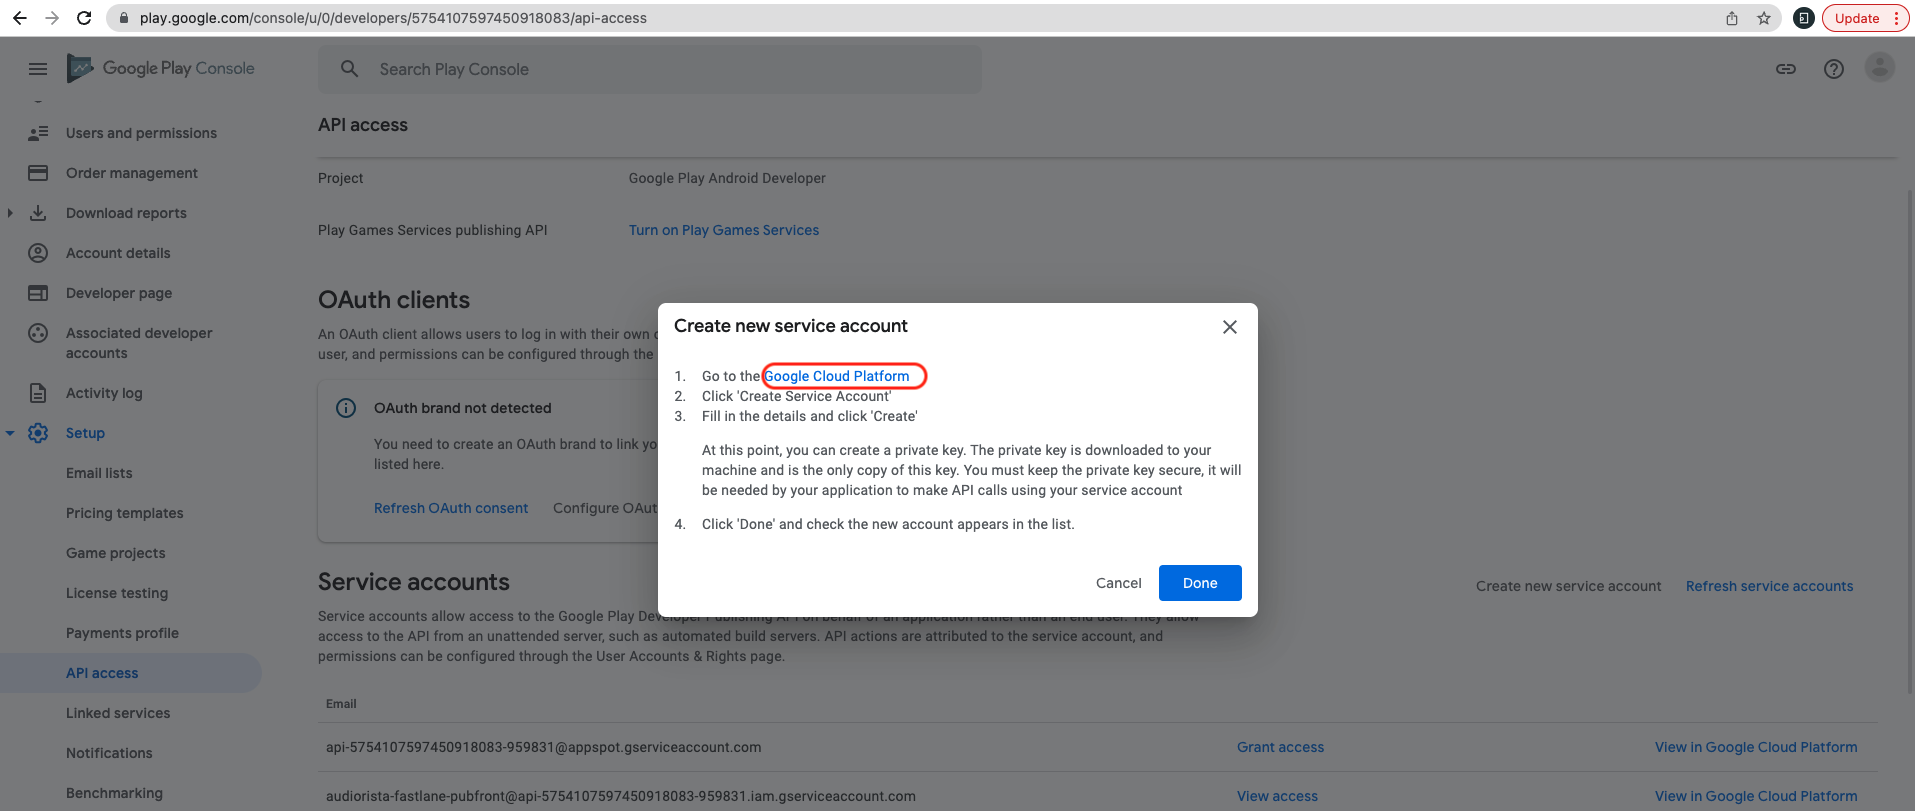Open the hamburger navigation menu
Viewport: 1915px width, 811px height.
point(38,69)
